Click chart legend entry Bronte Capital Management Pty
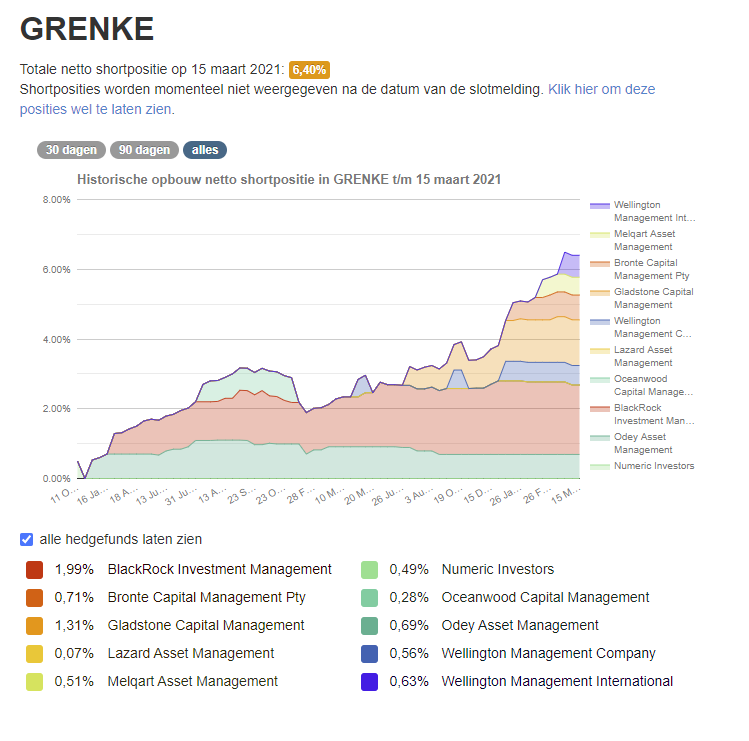 click(640, 269)
